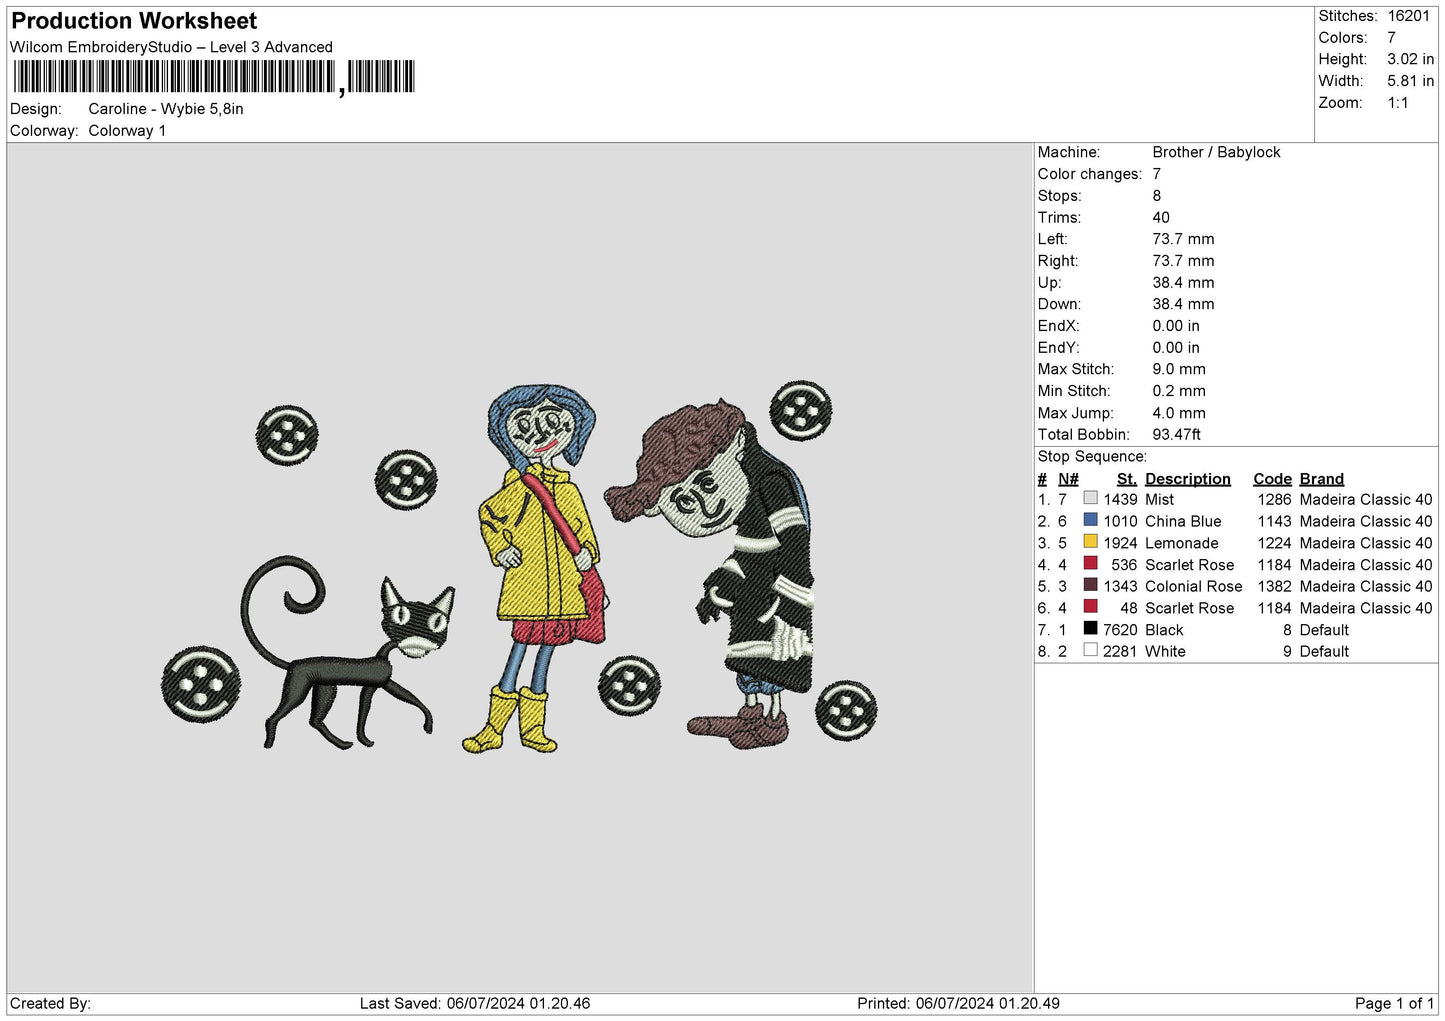Click 'Colorway 1' value
This screenshot has height=1021, width=1445.
tap(127, 131)
